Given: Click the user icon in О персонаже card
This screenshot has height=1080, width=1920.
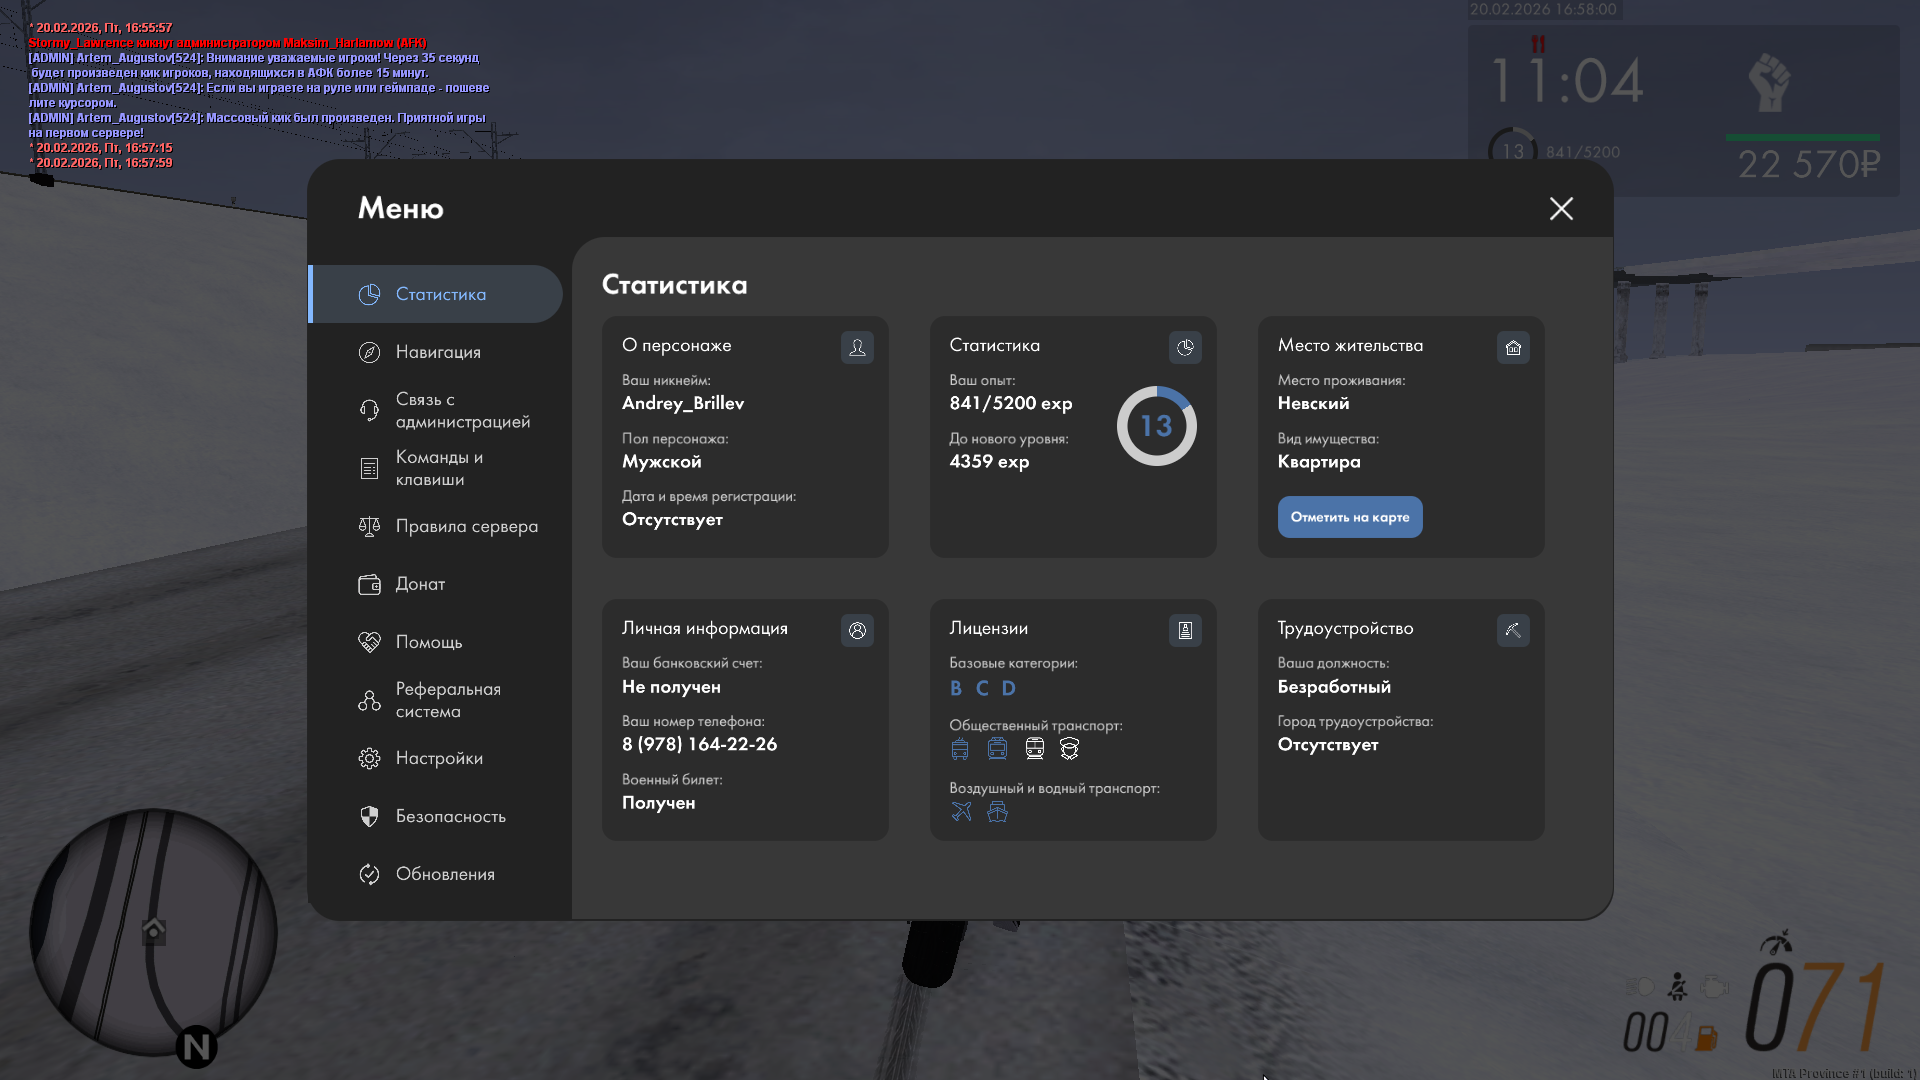Looking at the screenshot, I should pyautogui.click(x=857, y=347).
